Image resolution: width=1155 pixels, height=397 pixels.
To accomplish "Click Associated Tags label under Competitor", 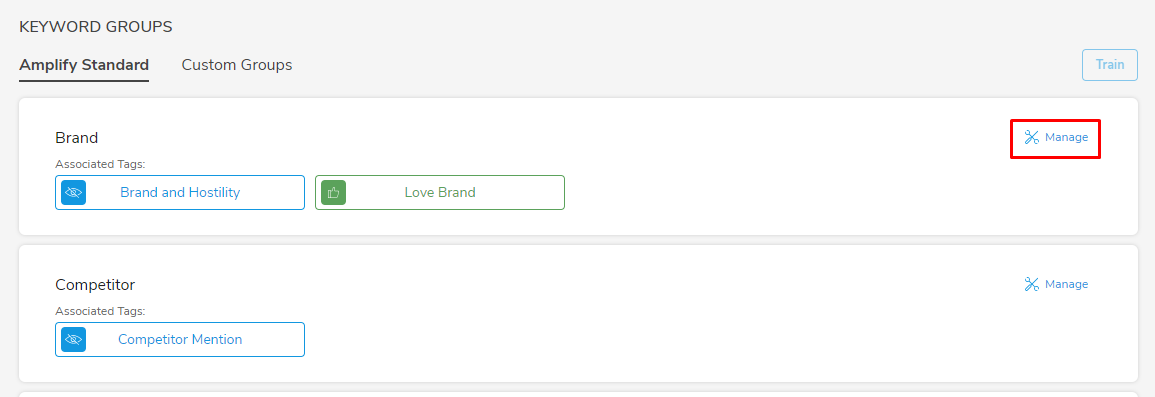I will coord(100,312).
